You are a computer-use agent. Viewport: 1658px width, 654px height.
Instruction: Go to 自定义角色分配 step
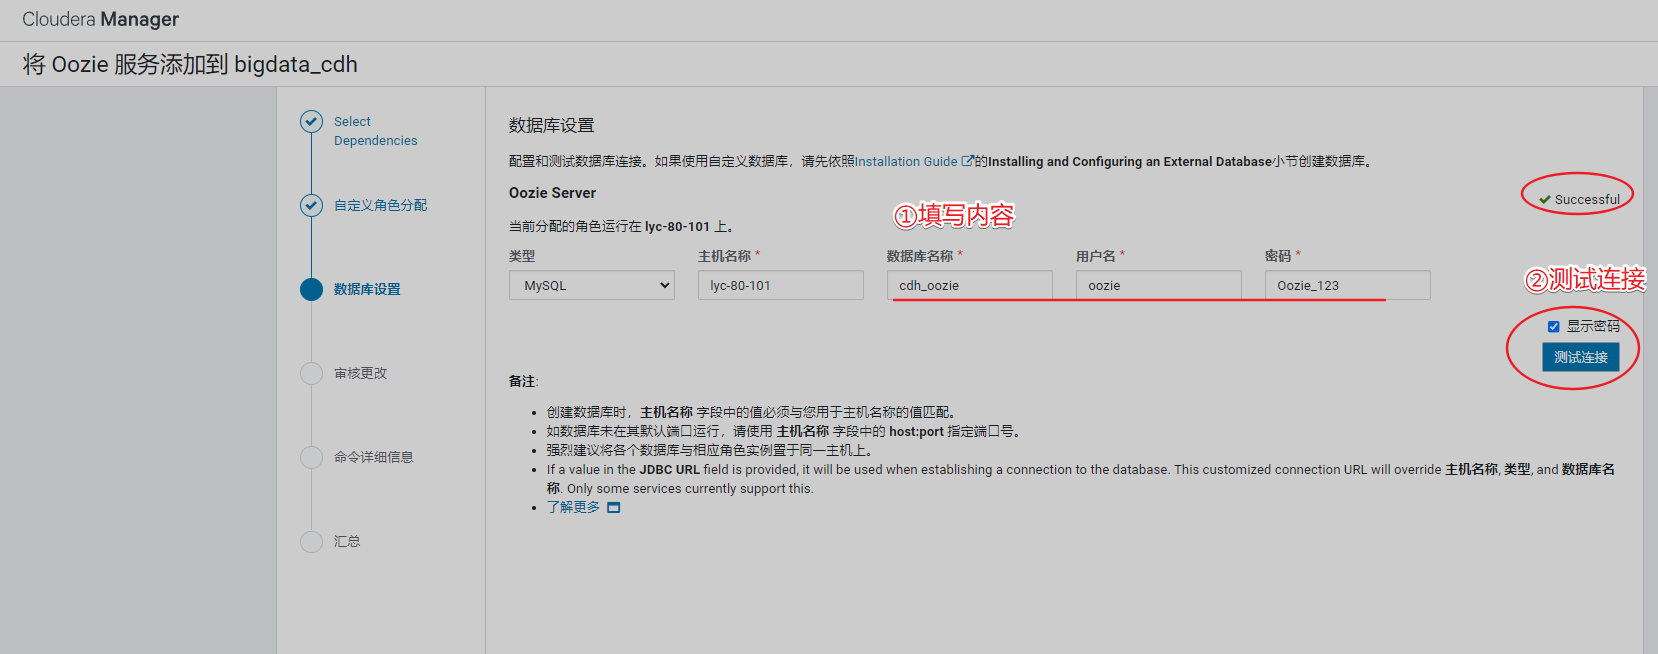pyautogui.click(x=380, y=205)
